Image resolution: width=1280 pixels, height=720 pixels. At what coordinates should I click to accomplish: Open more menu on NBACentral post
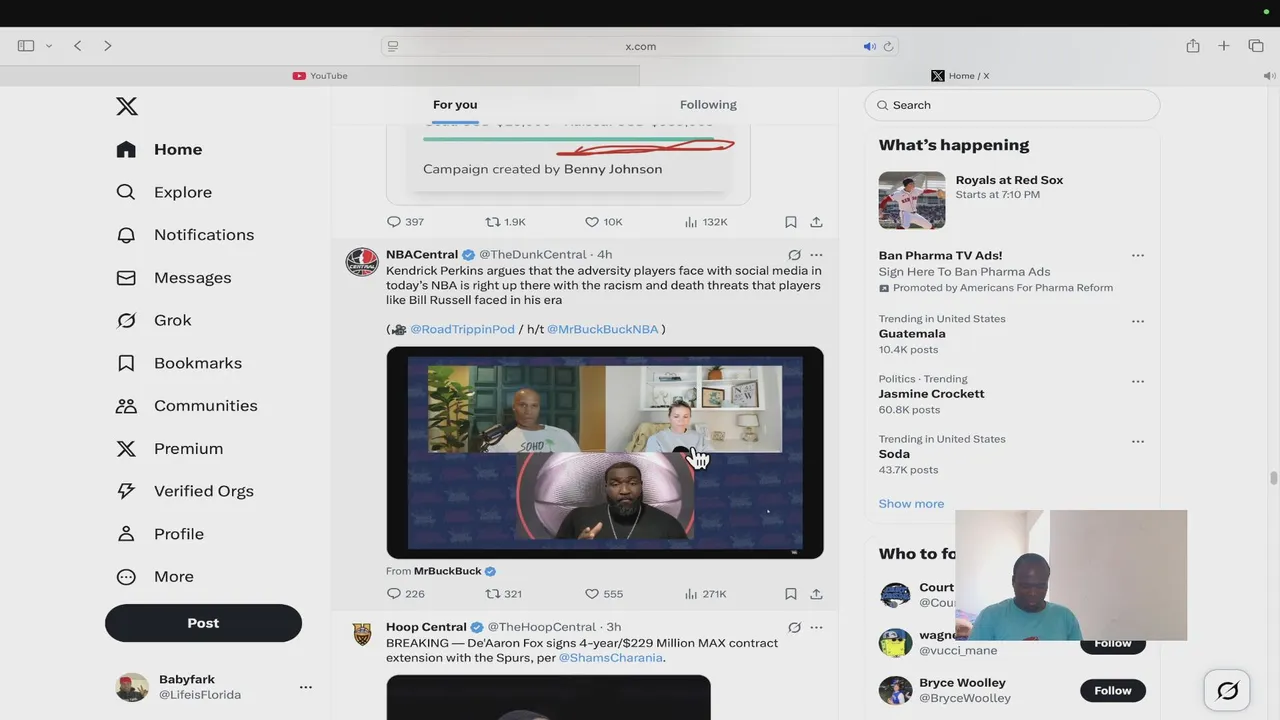point(816,255)
